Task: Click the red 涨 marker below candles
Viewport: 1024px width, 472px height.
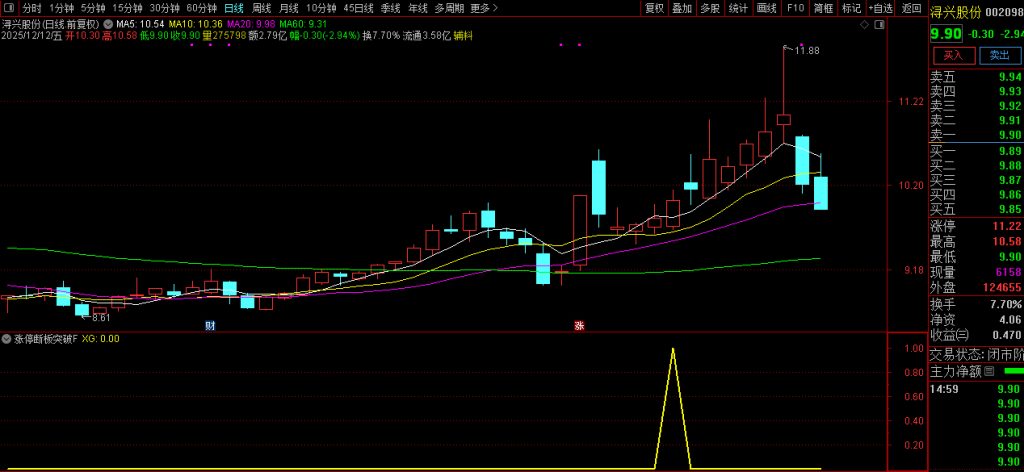Action: point(578,325)
